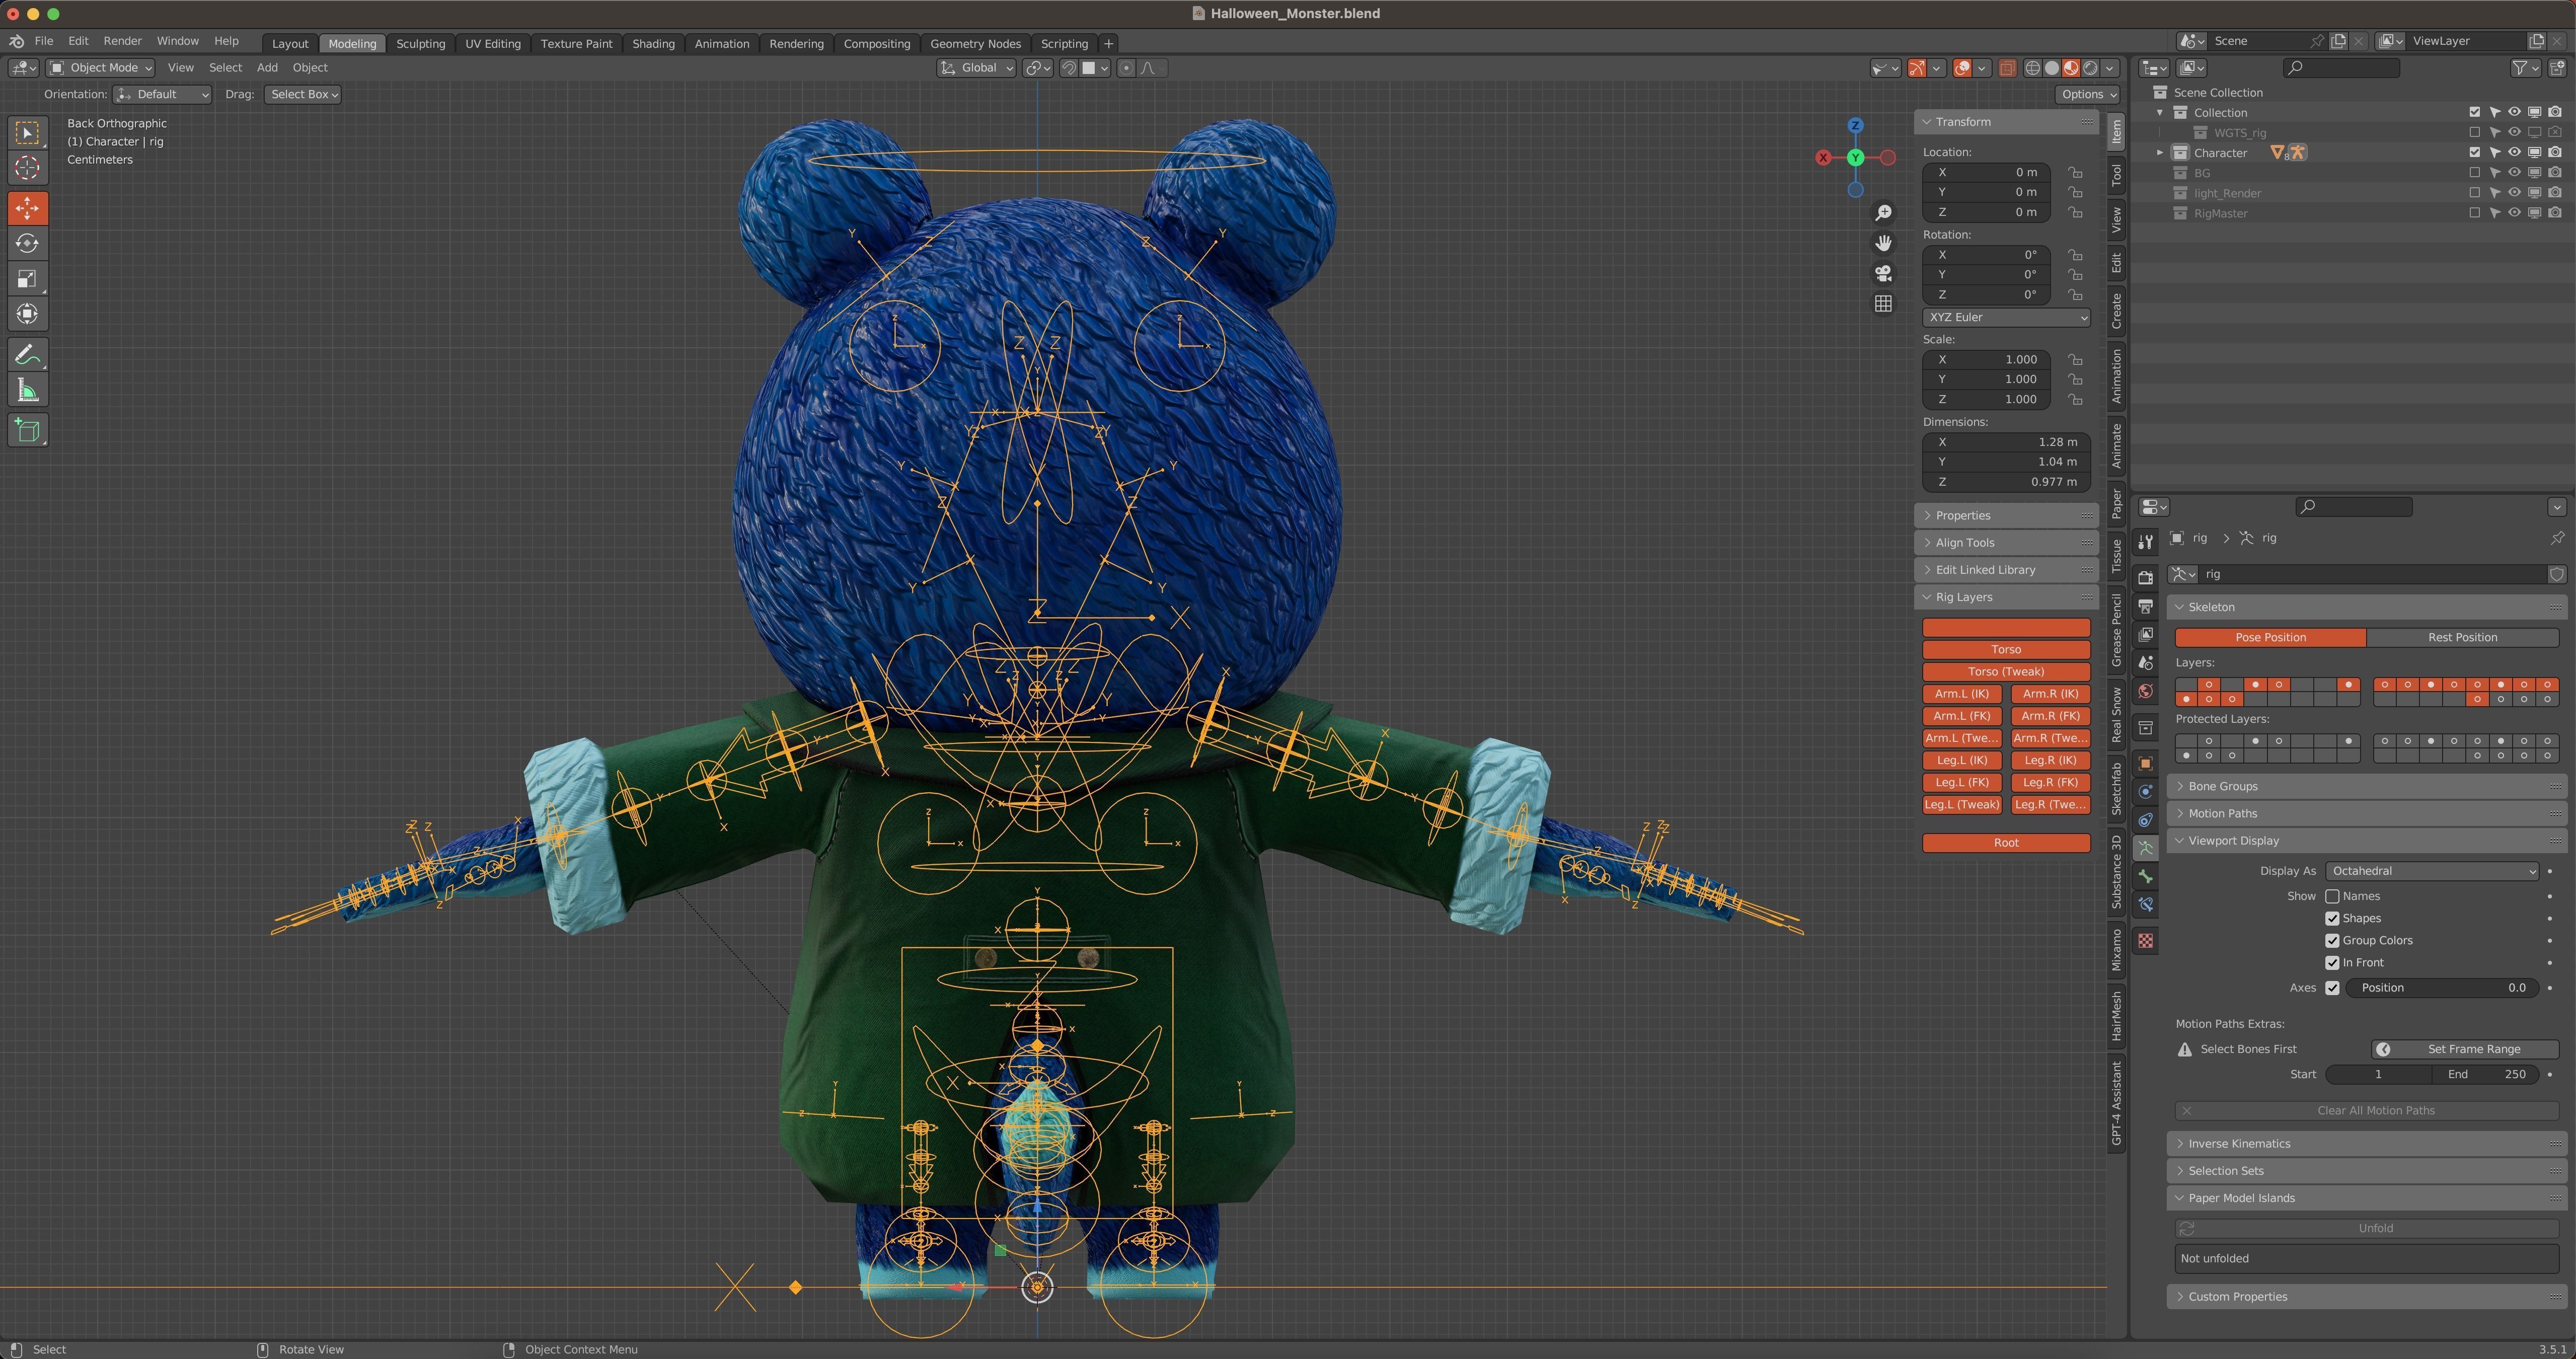Viewport: 2576px width, 1359px height.
Task: Toggle Location X lock icon
Action: coord(2075,172)
